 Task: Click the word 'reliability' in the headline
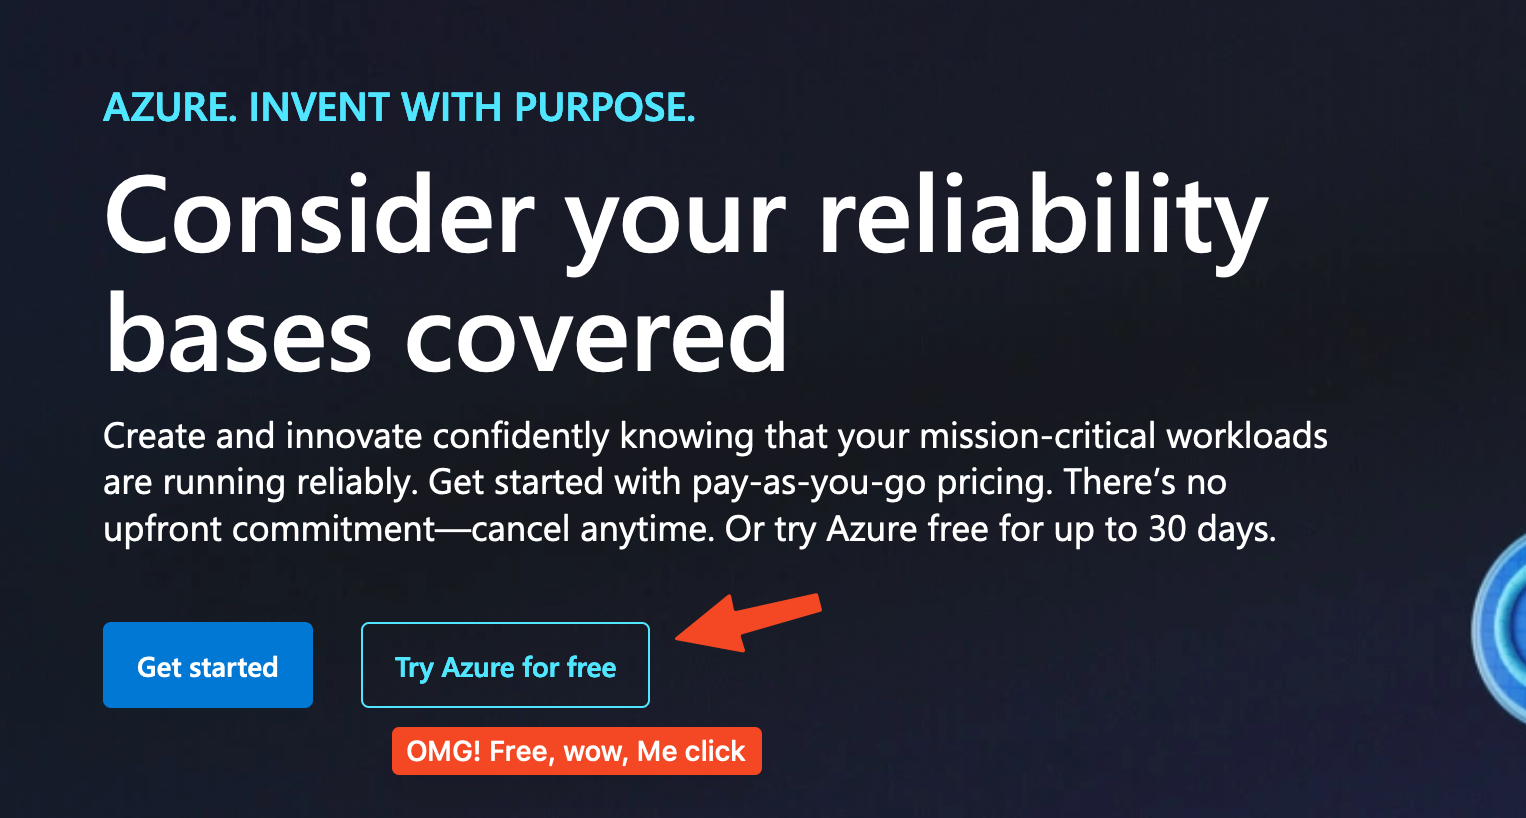pos(1044,220)
